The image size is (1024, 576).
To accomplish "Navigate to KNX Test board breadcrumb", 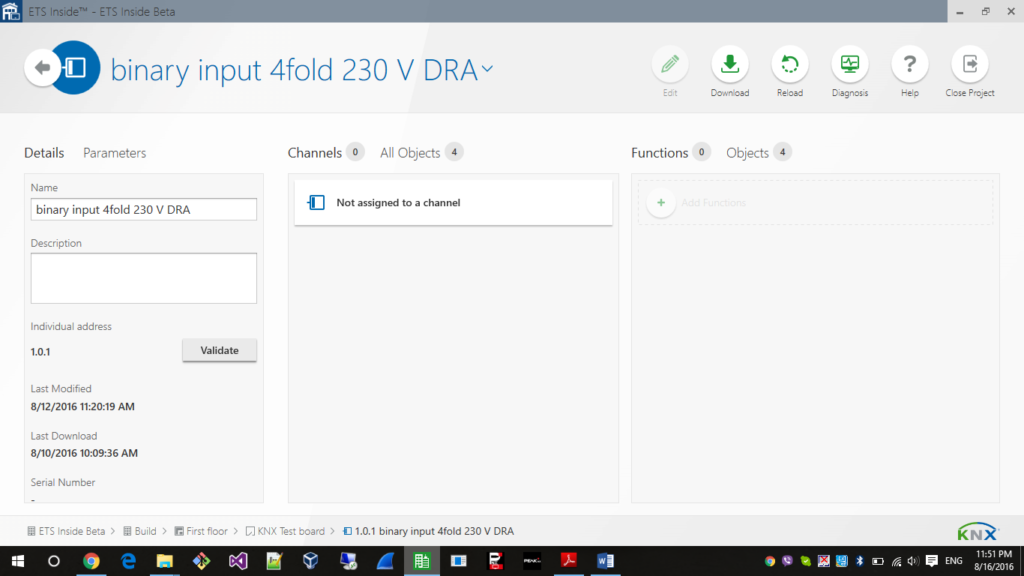I will point(285,531).
